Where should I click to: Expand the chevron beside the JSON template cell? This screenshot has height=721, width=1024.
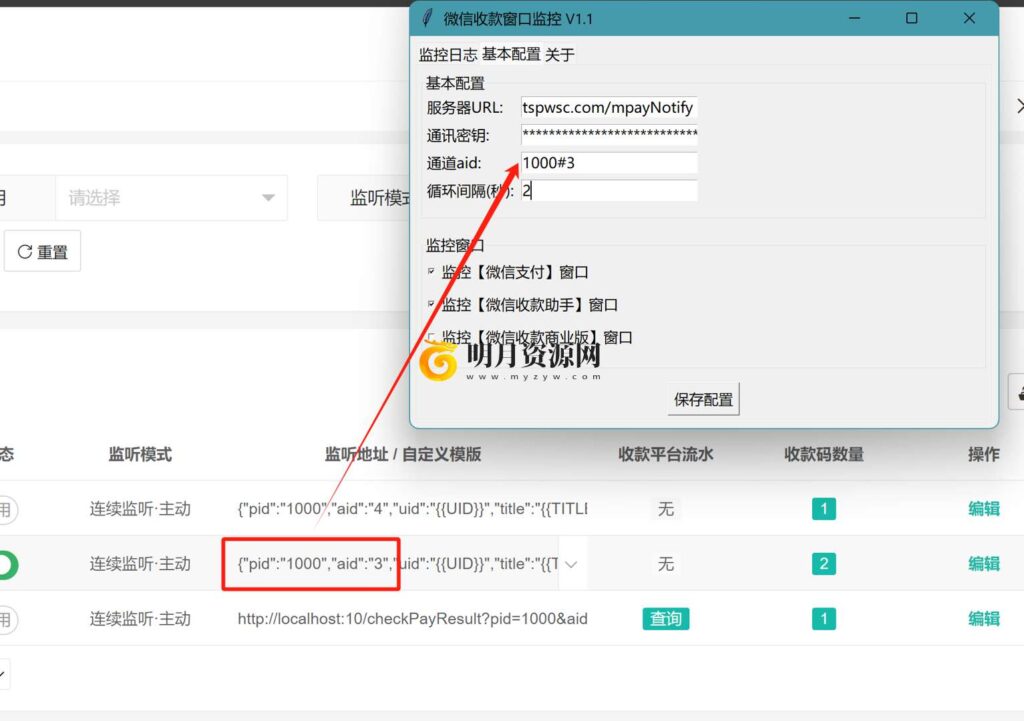tap(571, 563)
